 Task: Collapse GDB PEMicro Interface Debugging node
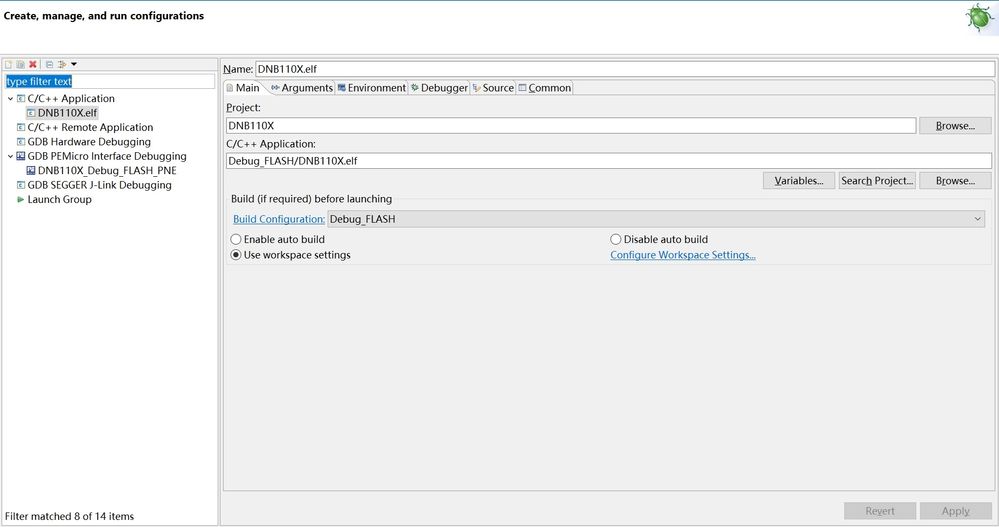pyautogui.click(x=10, y=157)
